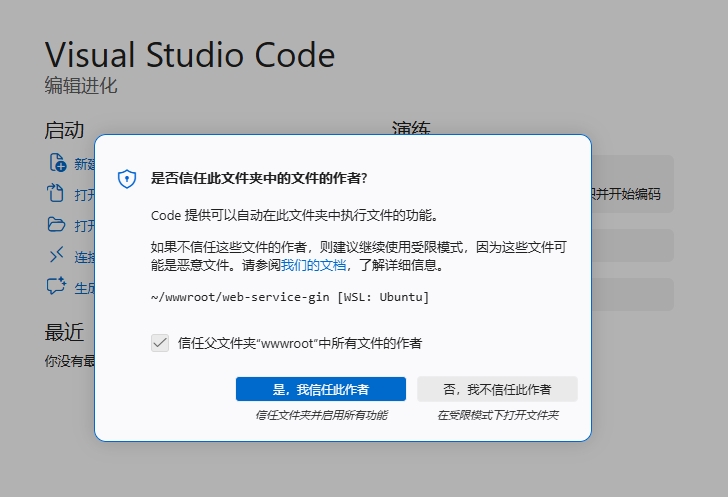Click the button to not trust this author
728x497 pixels.
(497, 389)
